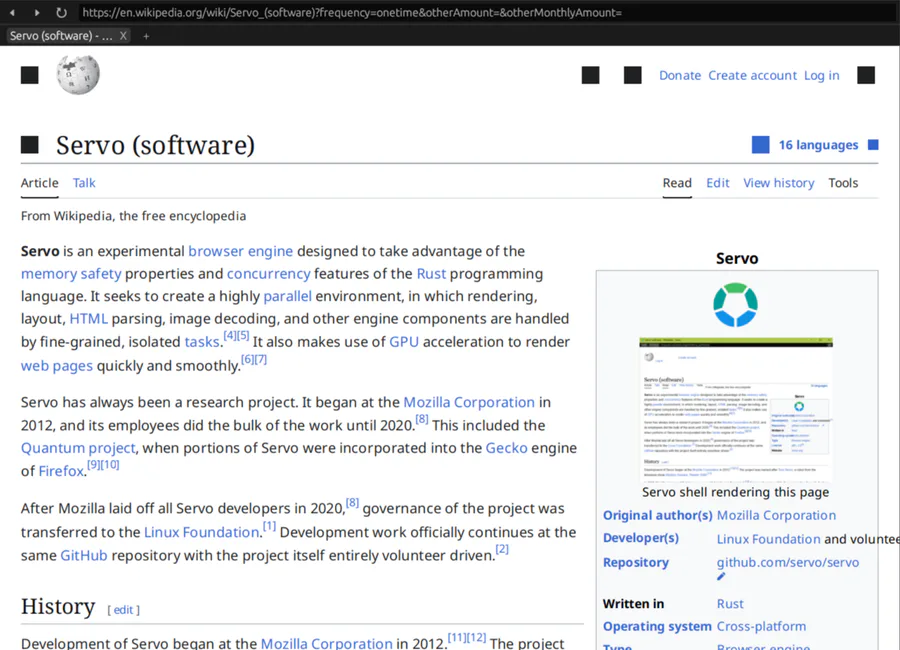The height and width of the screenshot is (650, 900).
Task: Click the Wikipedia globe logo
Action: coord(77,75)
